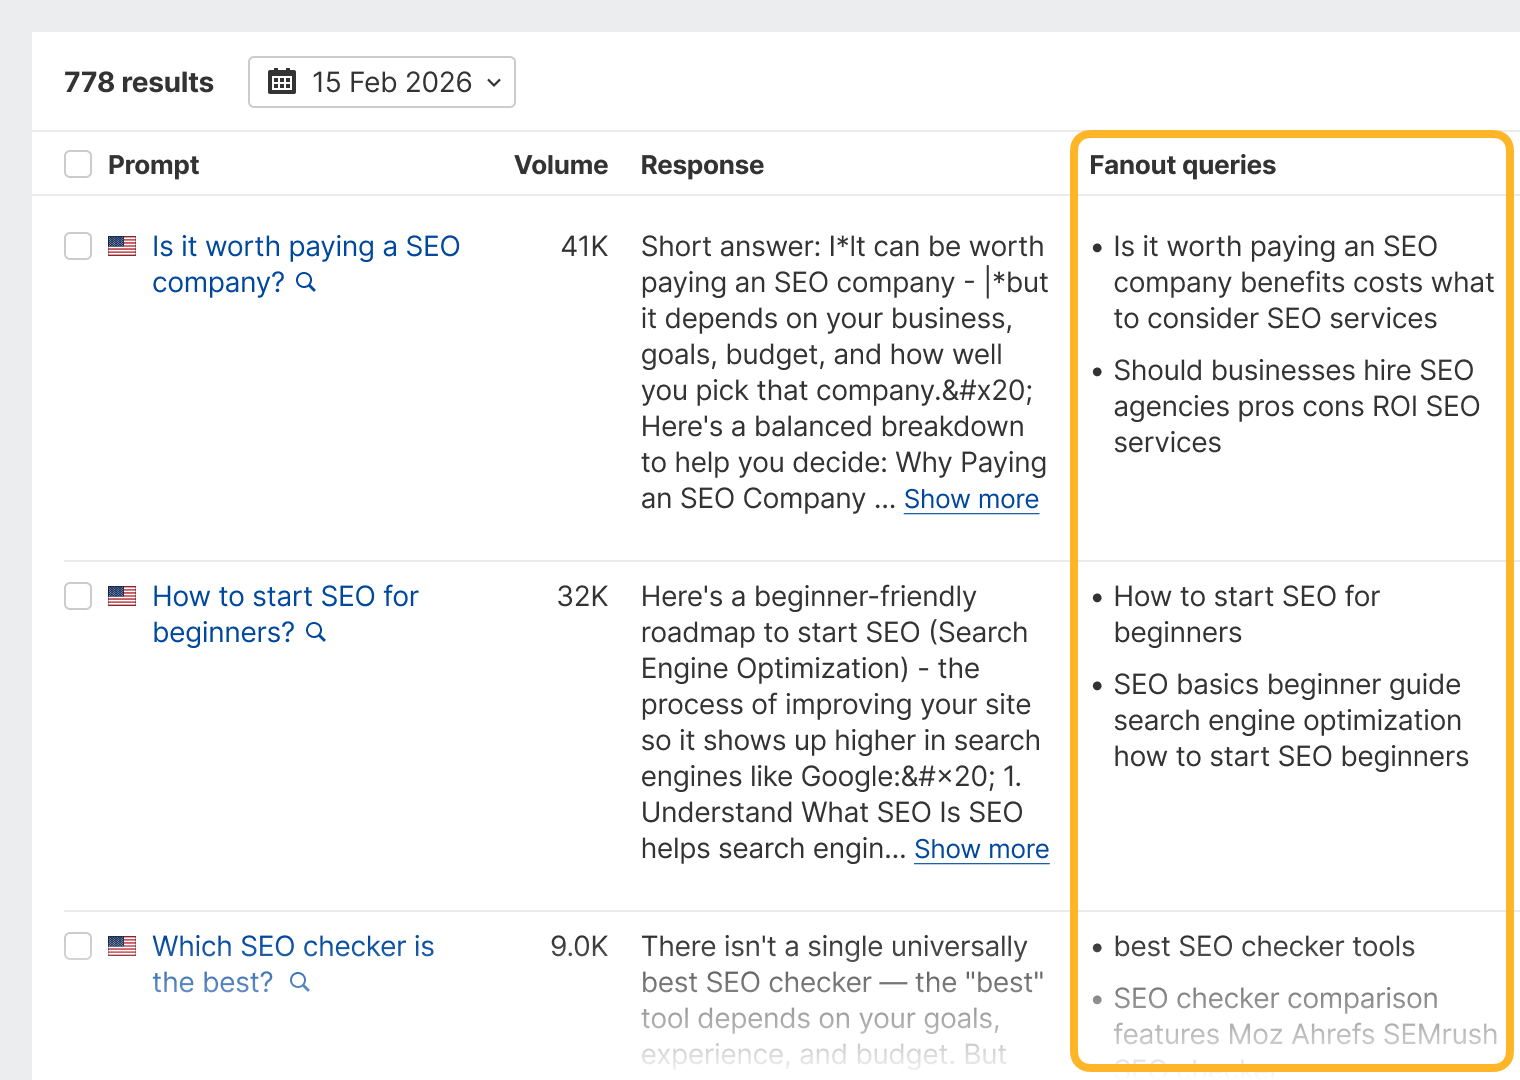Show more of the SEO company response
Image resolution: width=1520 pixels, height=1080 pixels.
[x=971, y=499]
